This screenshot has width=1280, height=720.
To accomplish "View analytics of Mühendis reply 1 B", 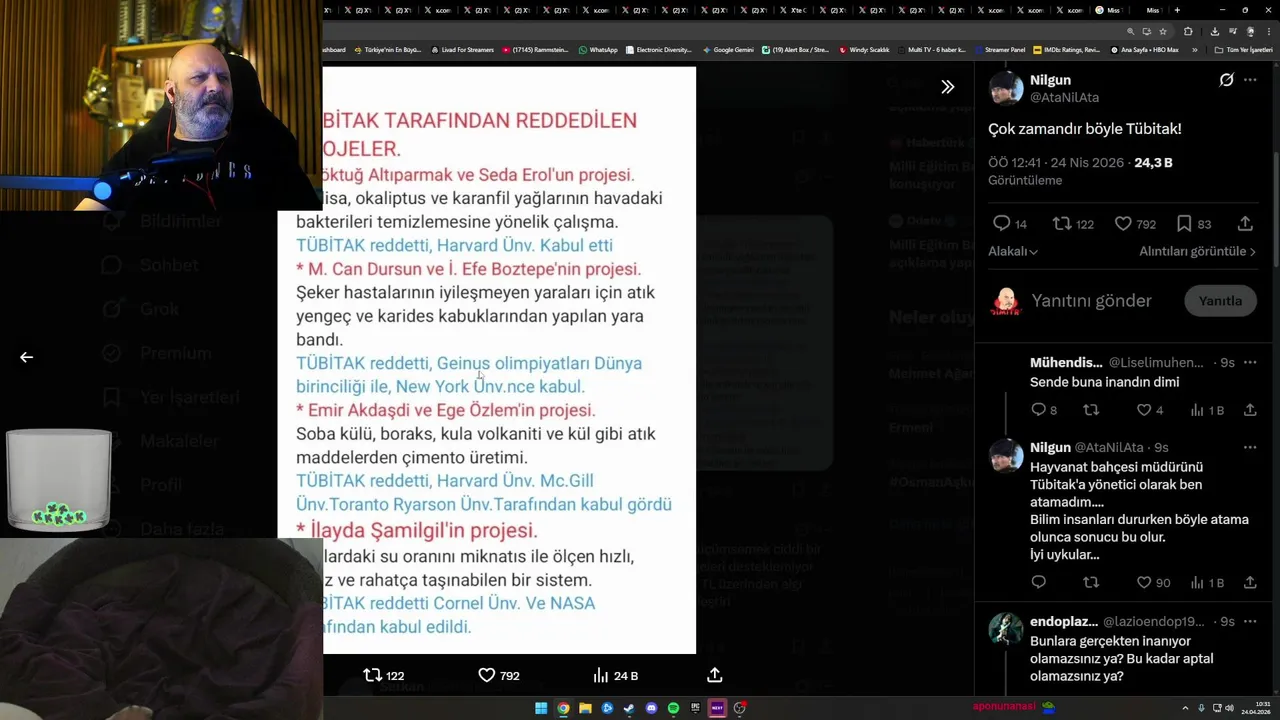I will 1207,410.
